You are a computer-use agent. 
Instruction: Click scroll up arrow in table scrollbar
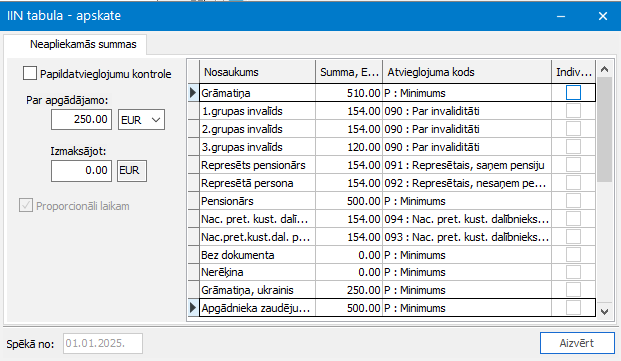pos(604,70)
